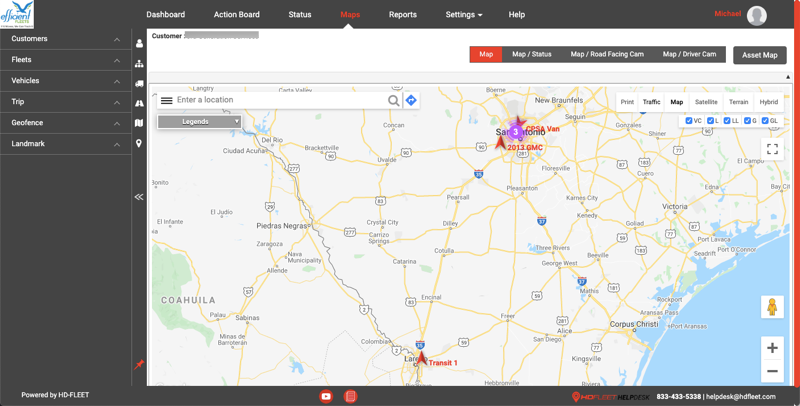Open the purple cluster marker labeled 3
The image size is (800, 406).
515,132
